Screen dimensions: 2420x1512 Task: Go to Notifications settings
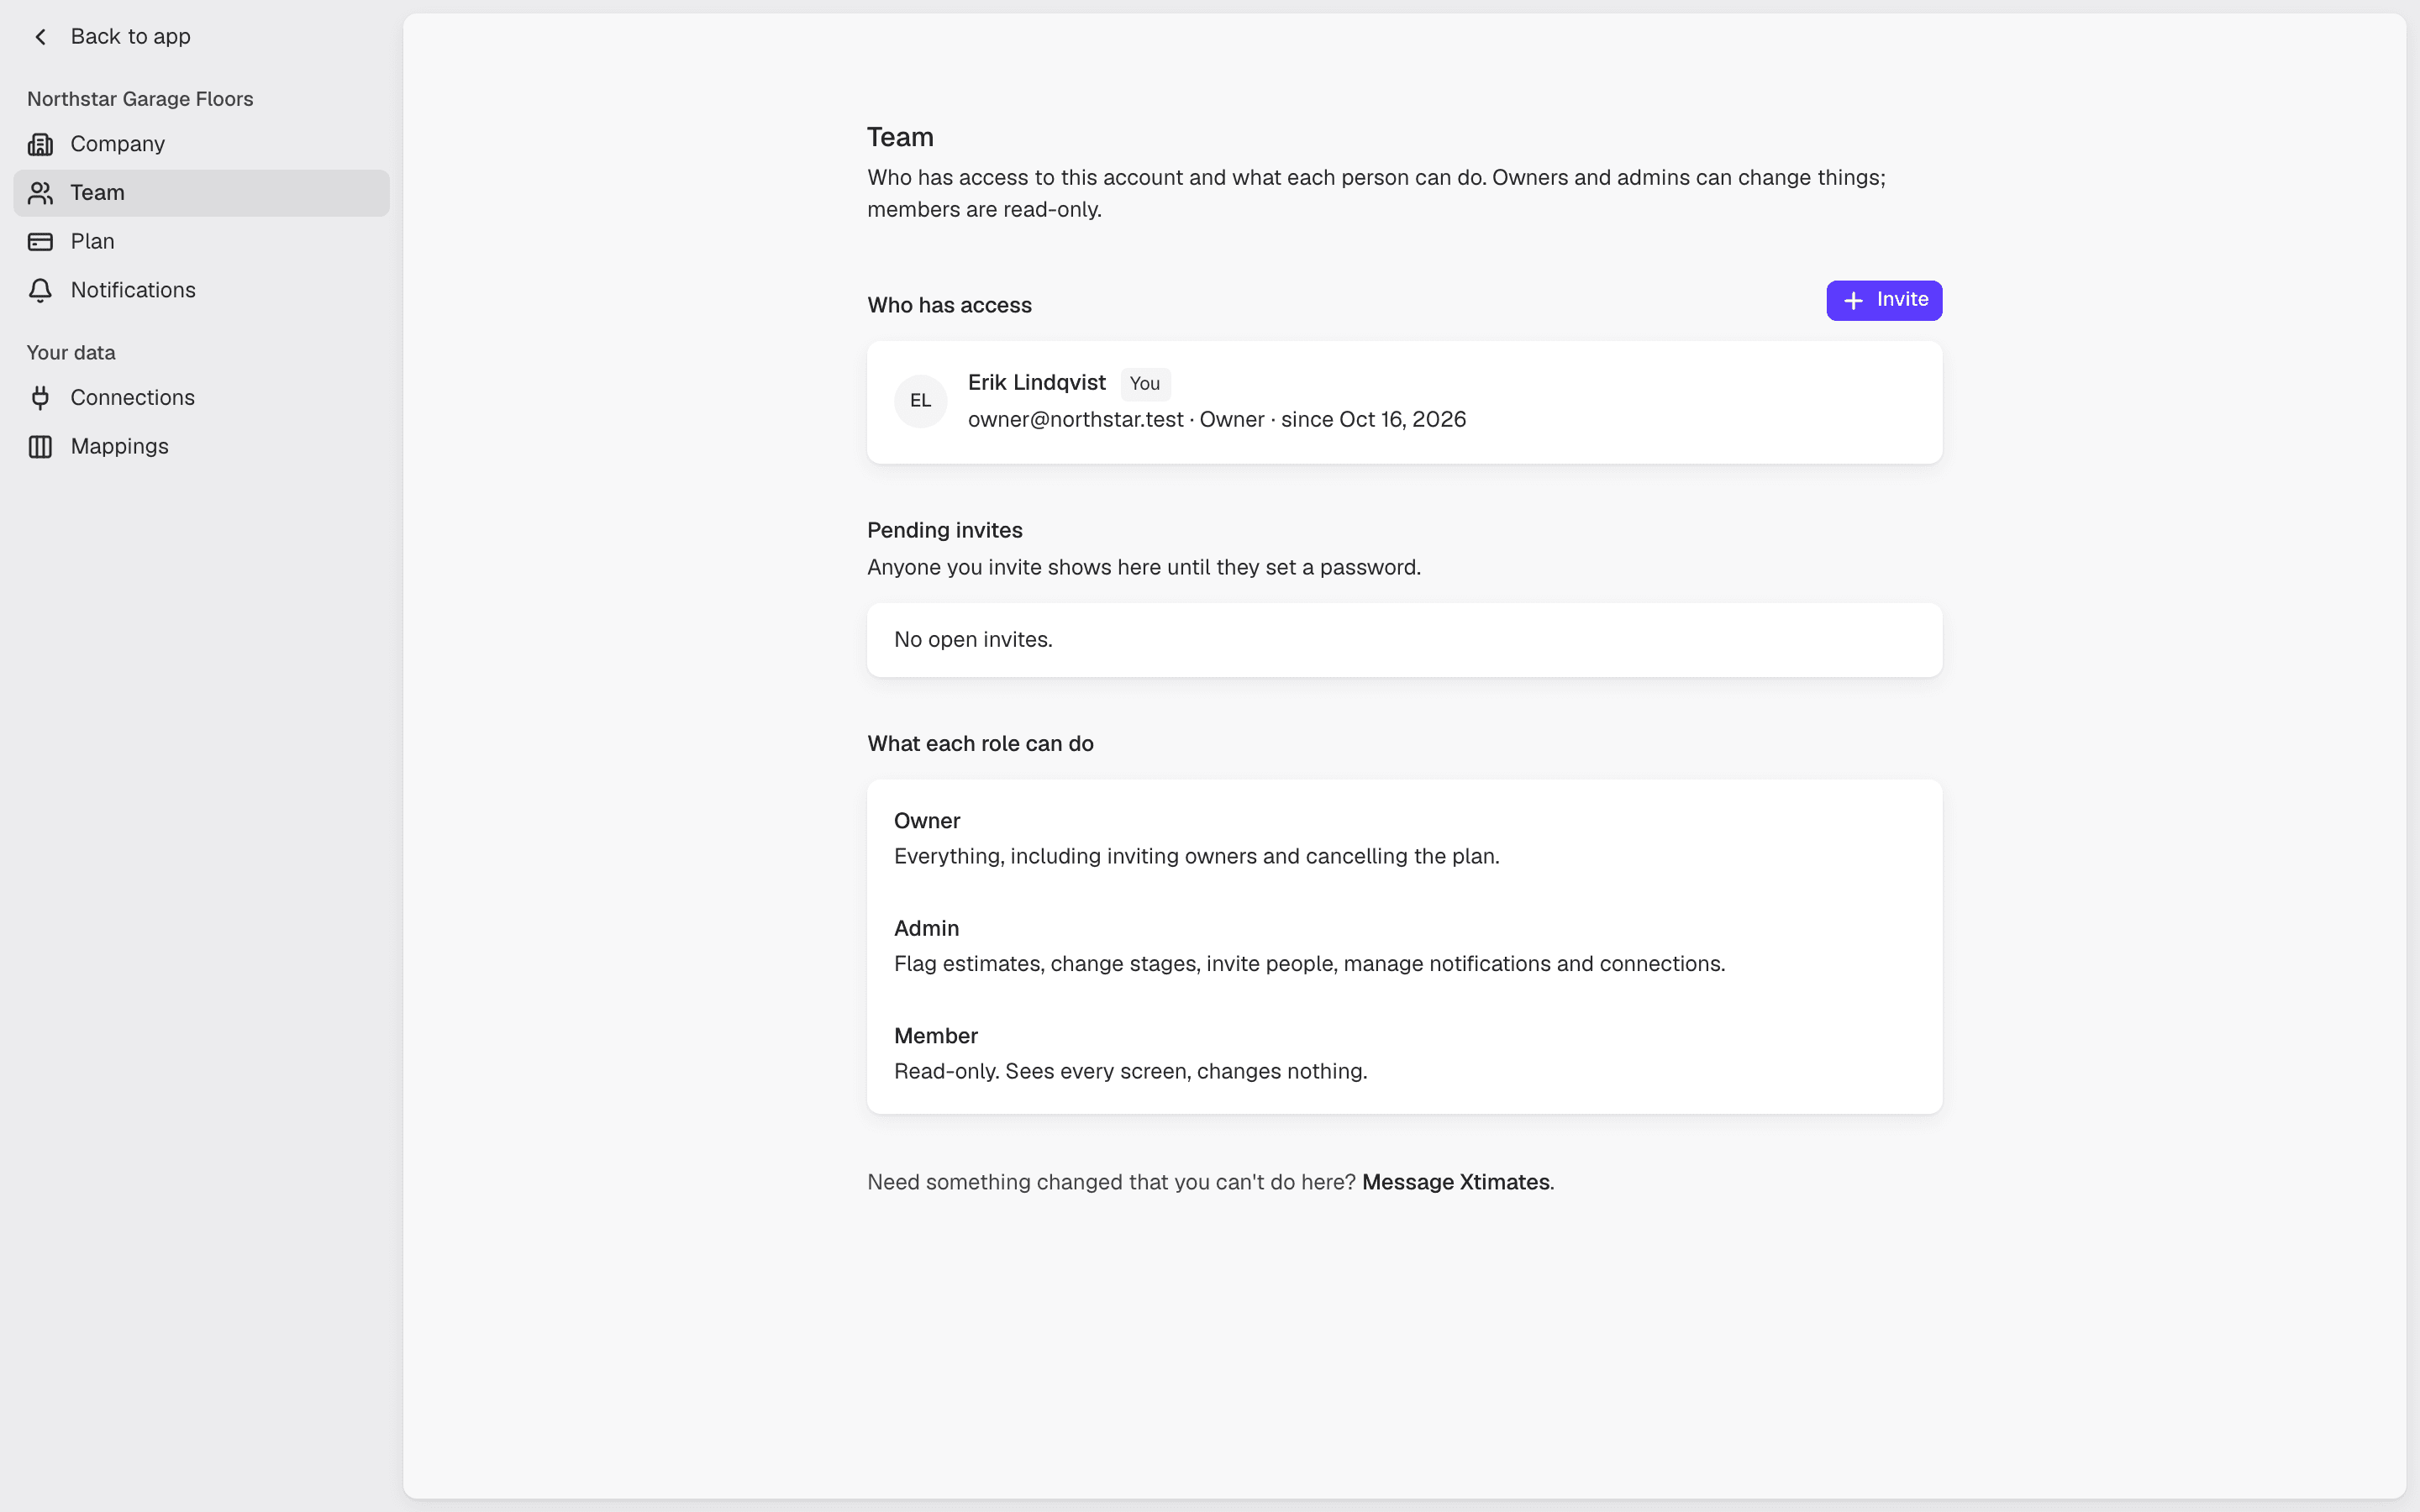point(201,290)
